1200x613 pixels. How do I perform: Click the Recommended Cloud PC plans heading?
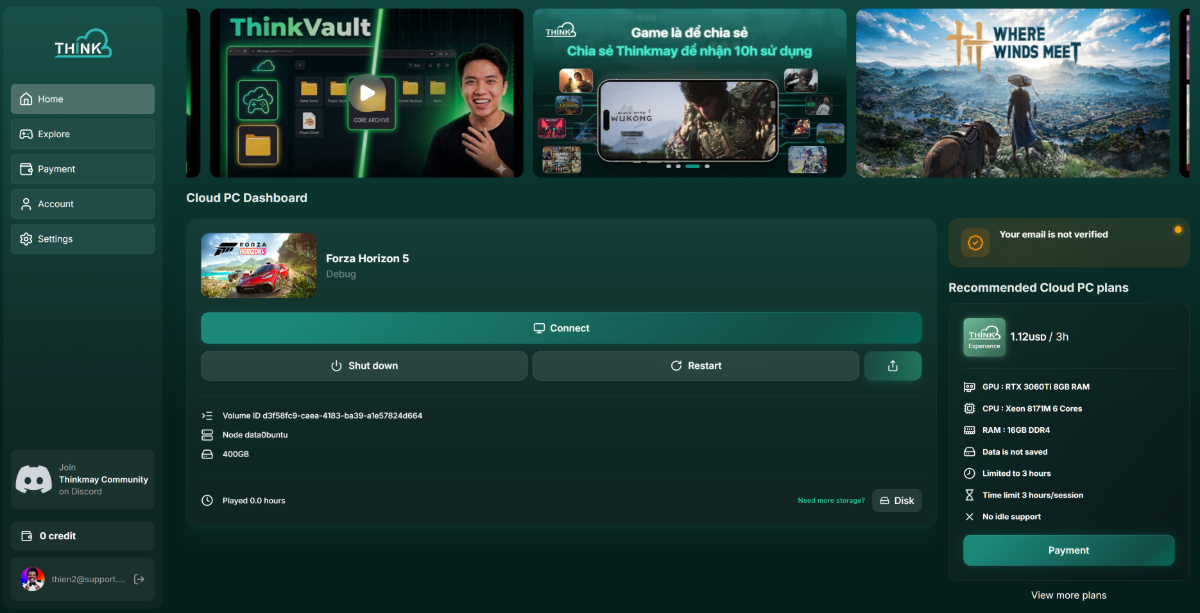pos(1038,288)
